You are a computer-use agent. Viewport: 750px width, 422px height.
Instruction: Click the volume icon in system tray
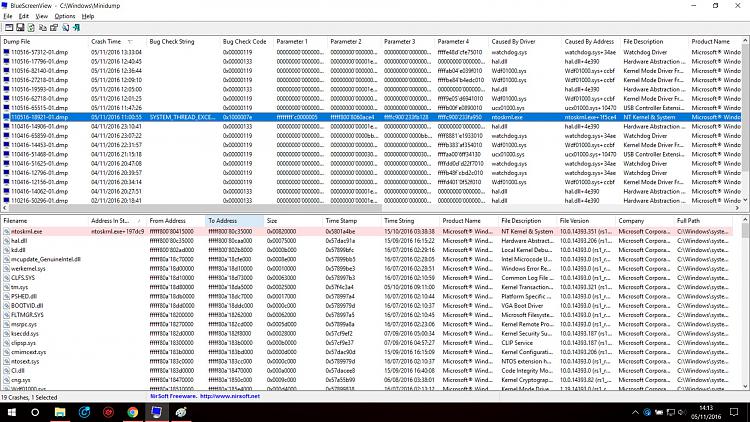(x=682, y=412)
